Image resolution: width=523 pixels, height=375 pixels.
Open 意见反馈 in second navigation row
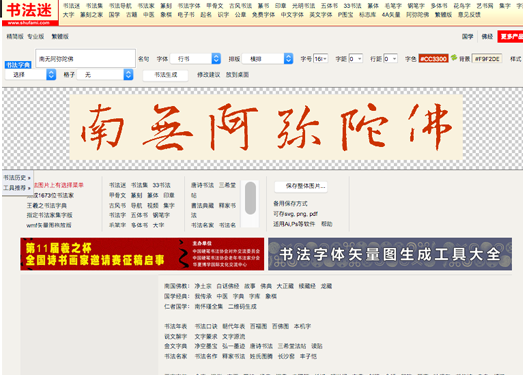[x=469, y=15]
